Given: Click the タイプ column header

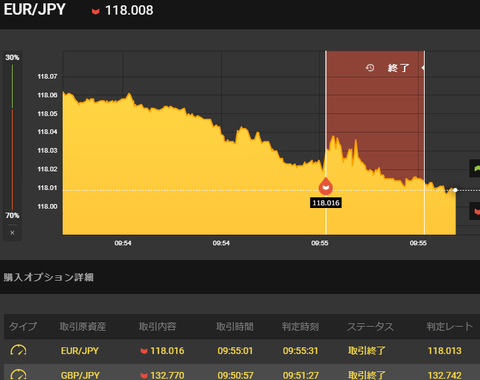Looking at the screenshot, I should (23, 326).
